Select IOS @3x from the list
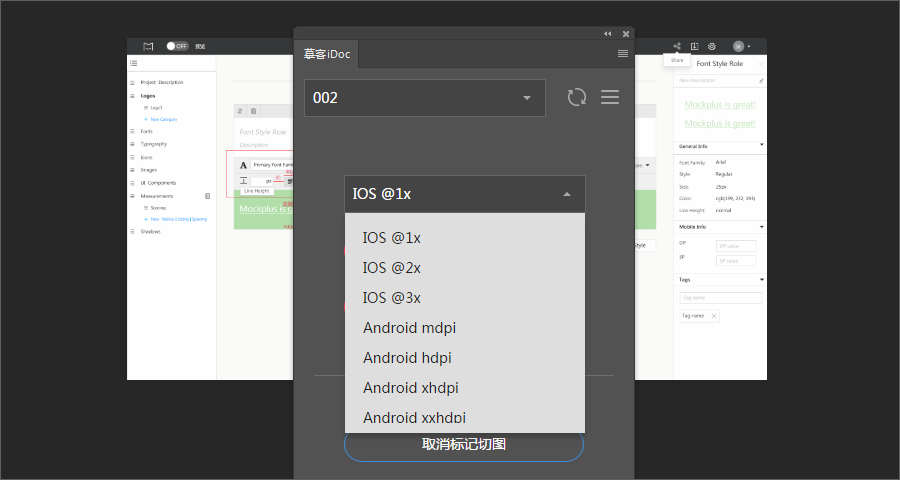 point(391,297)
